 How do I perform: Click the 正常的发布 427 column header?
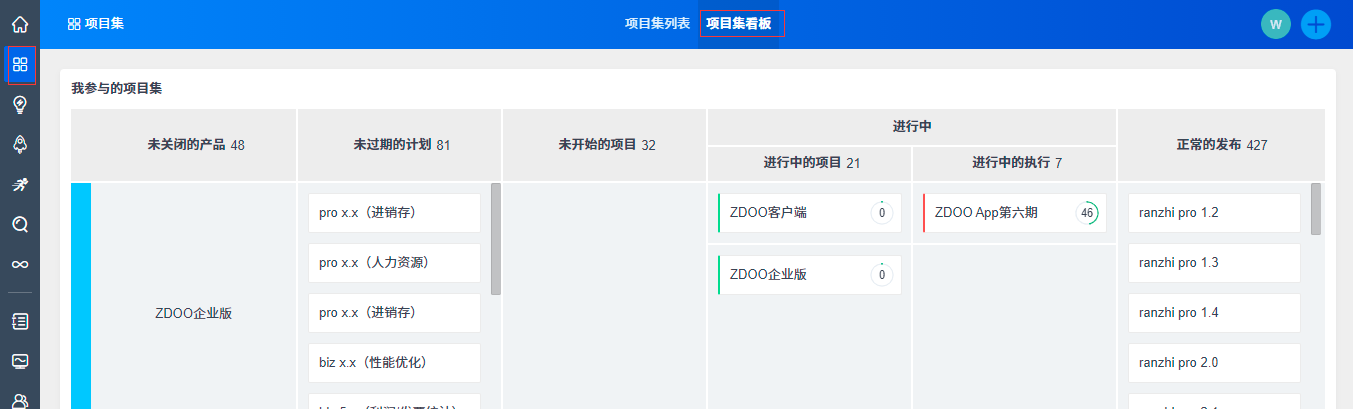tap(1222, 145)
